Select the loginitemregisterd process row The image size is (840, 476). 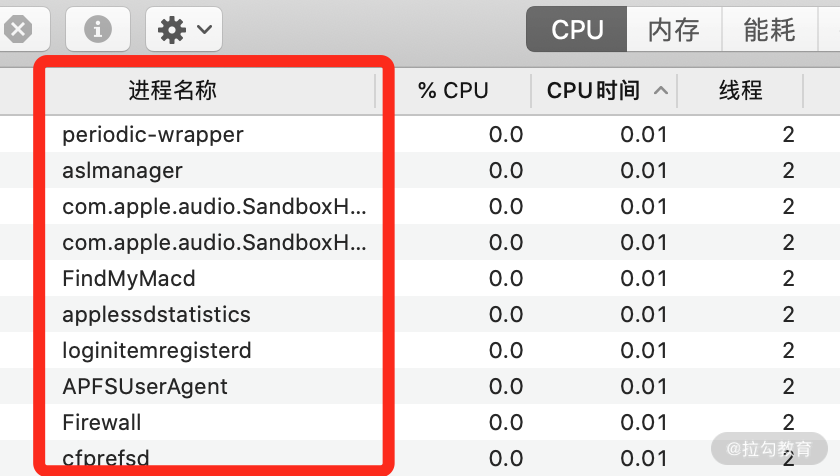click(156, 350)
